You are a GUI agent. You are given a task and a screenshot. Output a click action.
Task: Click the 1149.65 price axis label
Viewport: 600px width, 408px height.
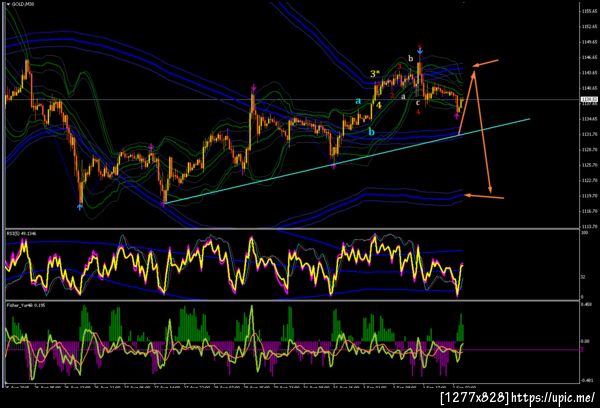[x=590, y=42]
